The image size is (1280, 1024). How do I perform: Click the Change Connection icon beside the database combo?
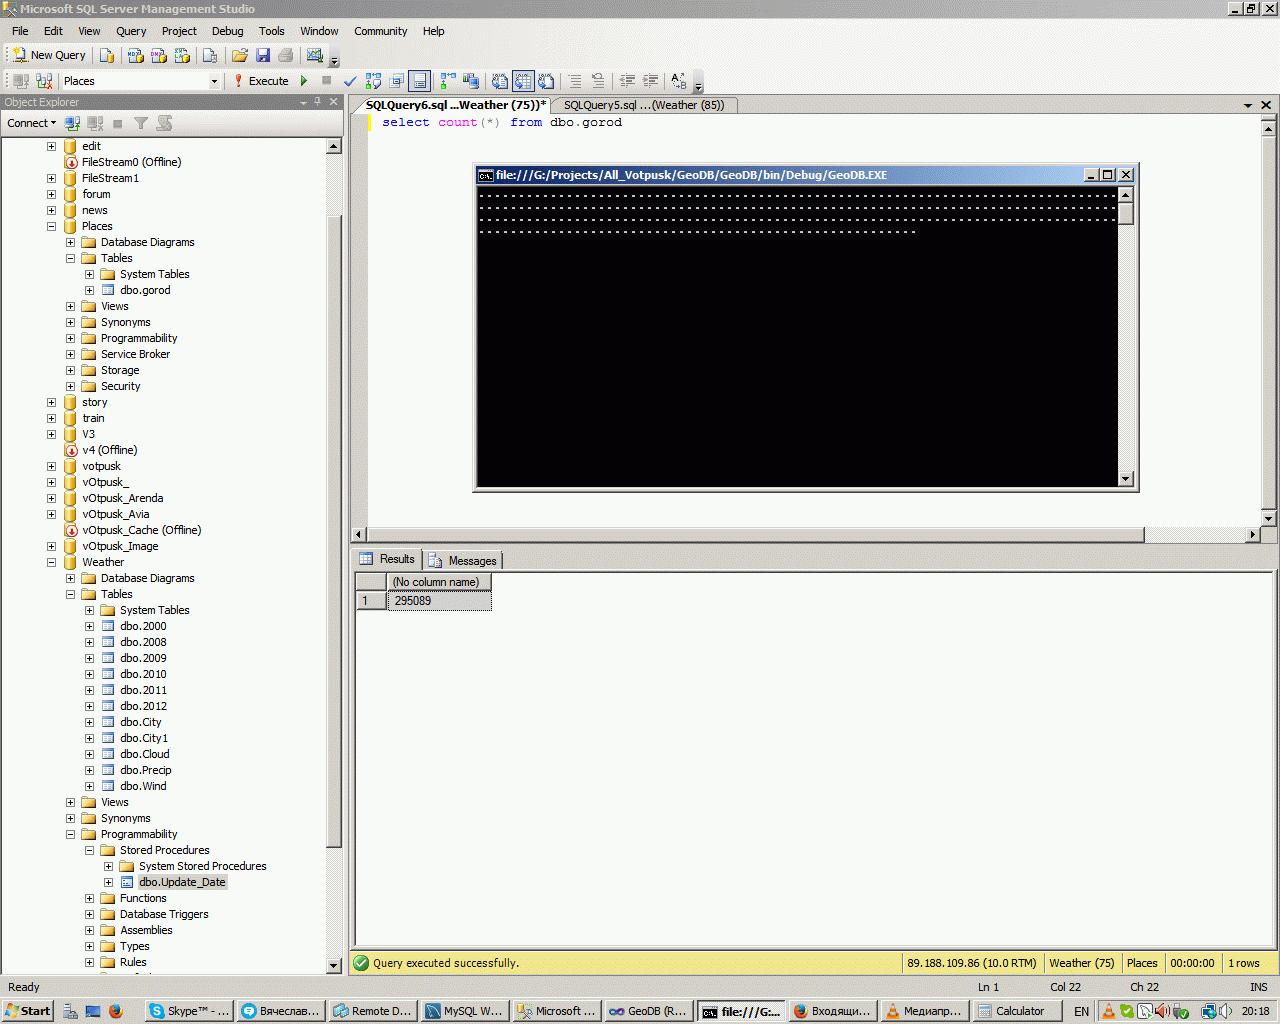tap(44, 81)
